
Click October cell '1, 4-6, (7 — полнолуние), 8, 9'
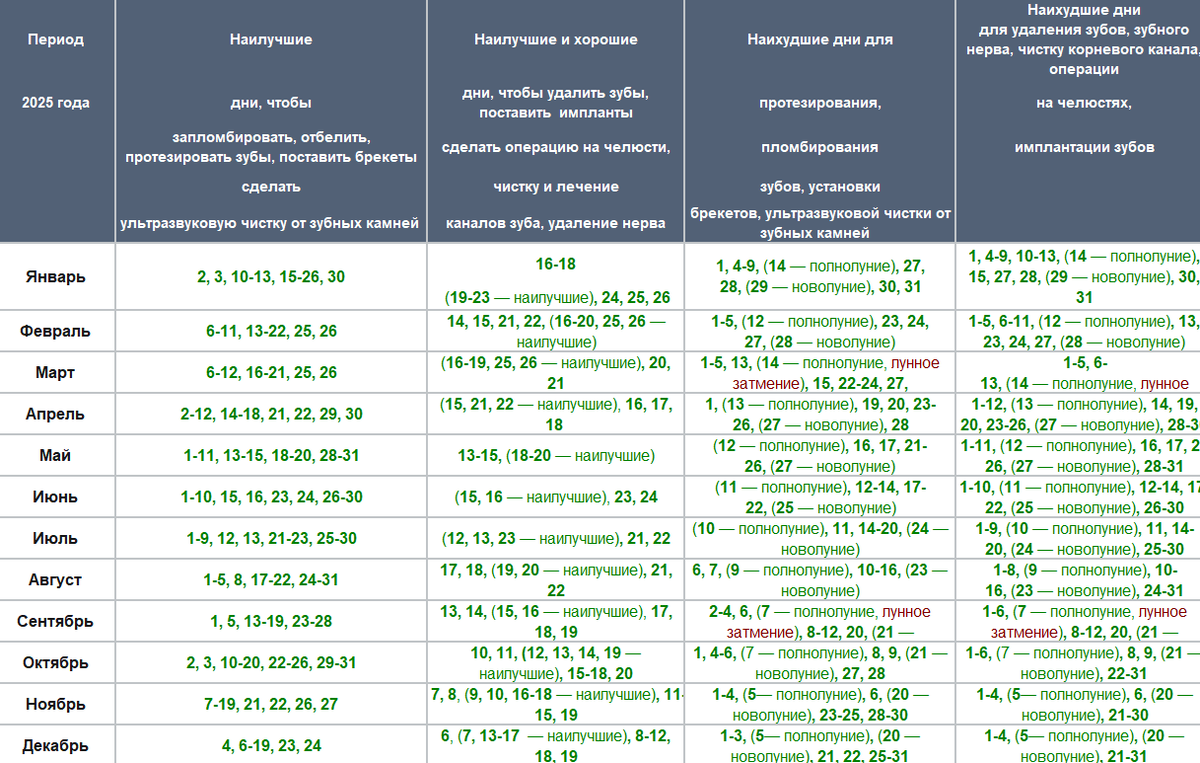pos(819,663)
